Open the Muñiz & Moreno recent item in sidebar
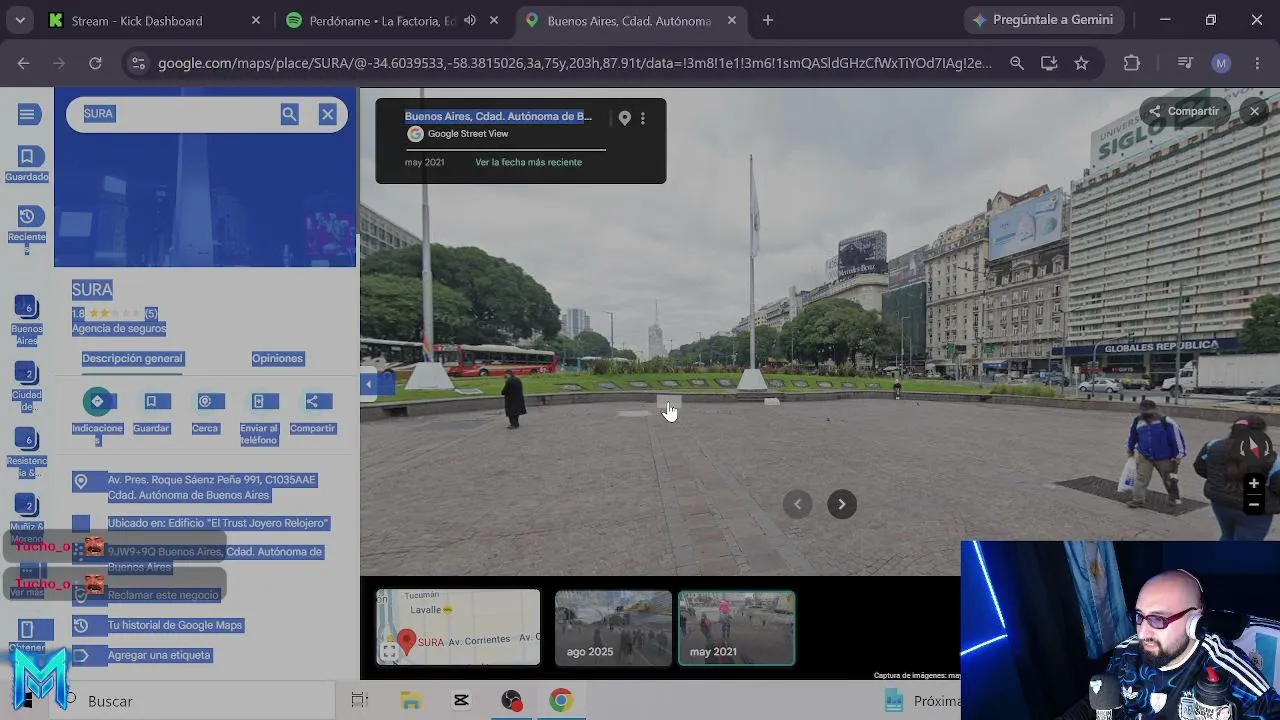The width and height of the screenshot is (1280, 720). 27,518
